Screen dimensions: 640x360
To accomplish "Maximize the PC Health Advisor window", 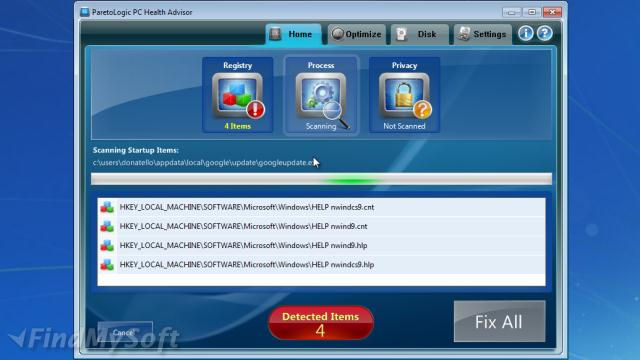I will (x=531, y=12).
